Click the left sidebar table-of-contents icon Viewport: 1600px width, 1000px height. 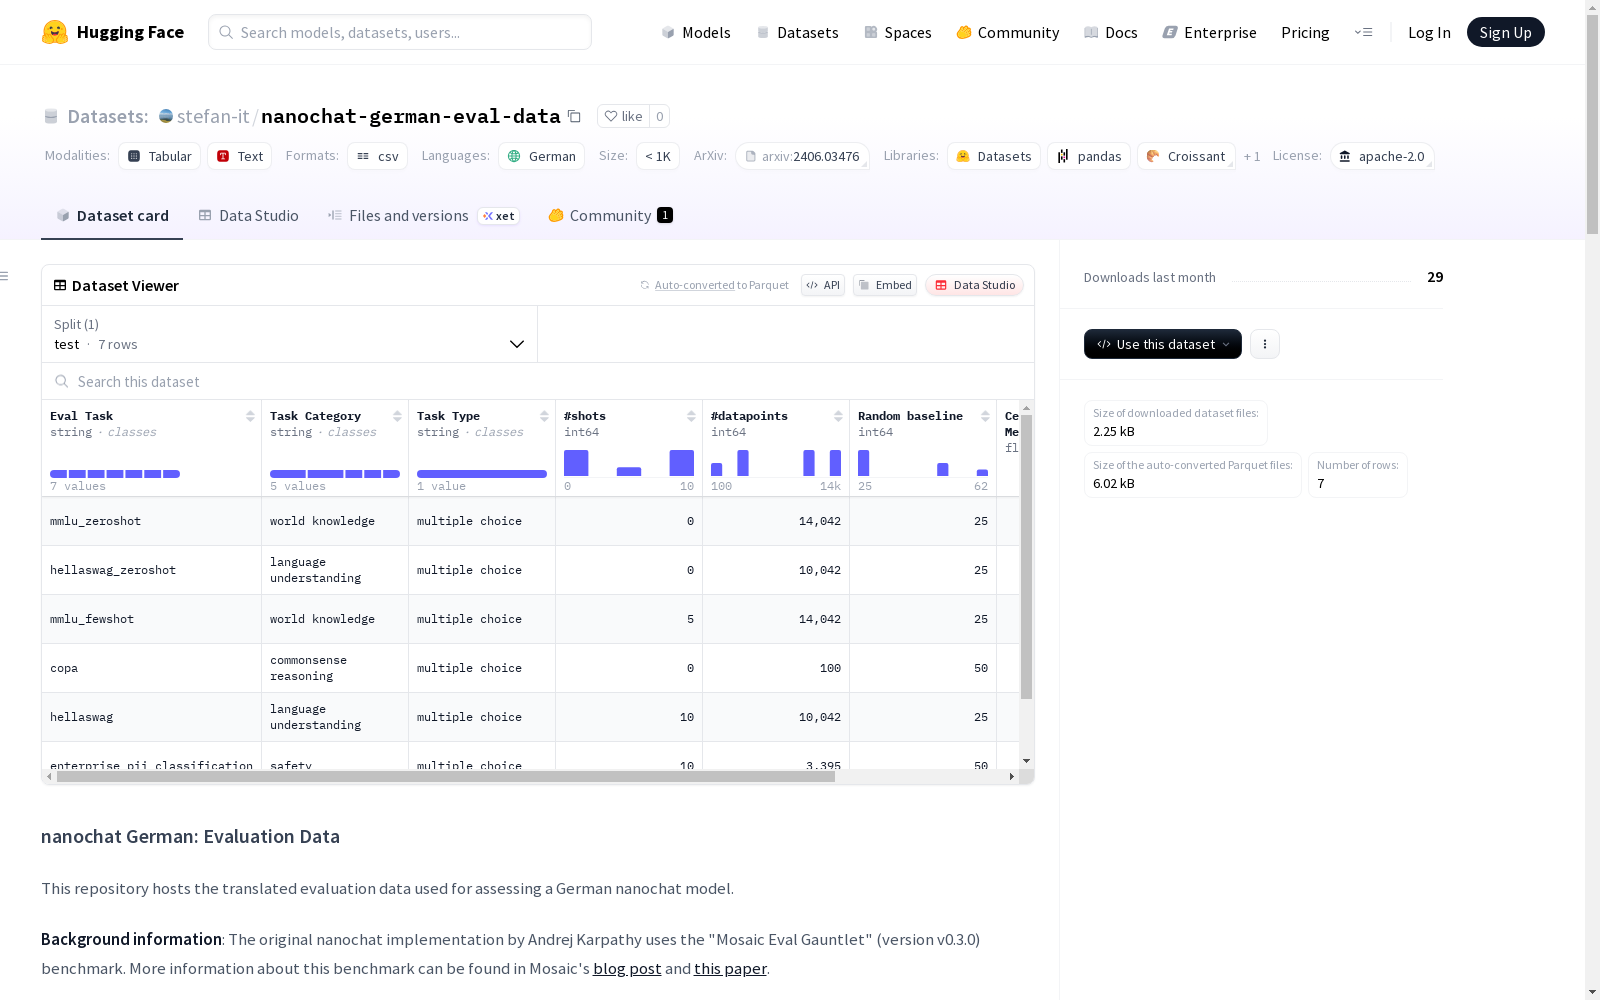5,276
